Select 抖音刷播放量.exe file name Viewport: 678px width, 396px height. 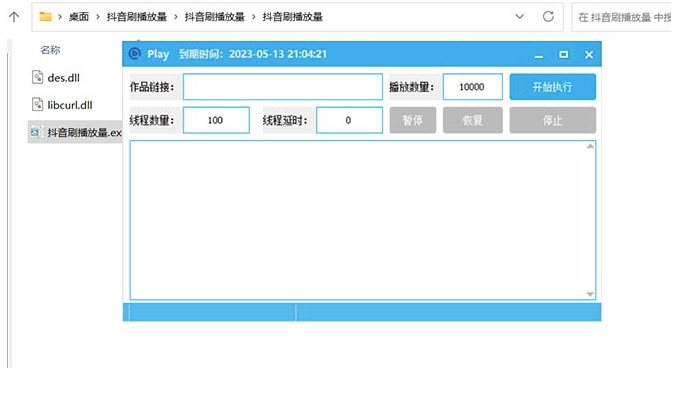85,133
